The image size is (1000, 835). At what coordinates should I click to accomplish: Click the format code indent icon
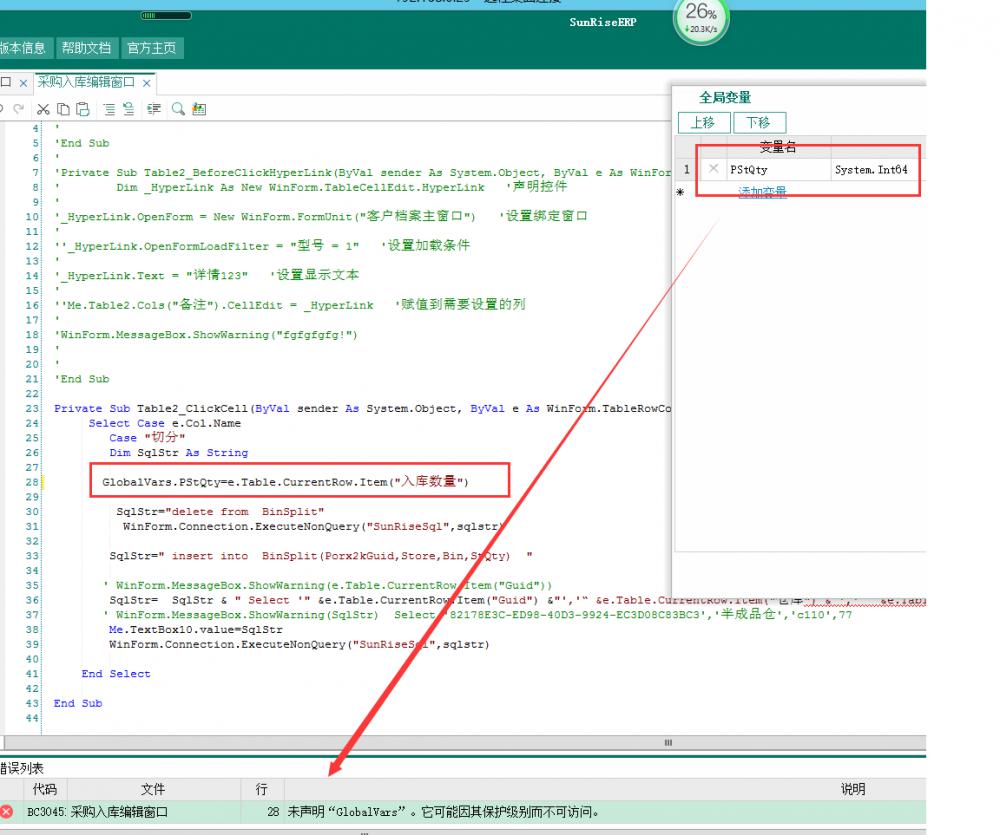click(x=154, y=109)
